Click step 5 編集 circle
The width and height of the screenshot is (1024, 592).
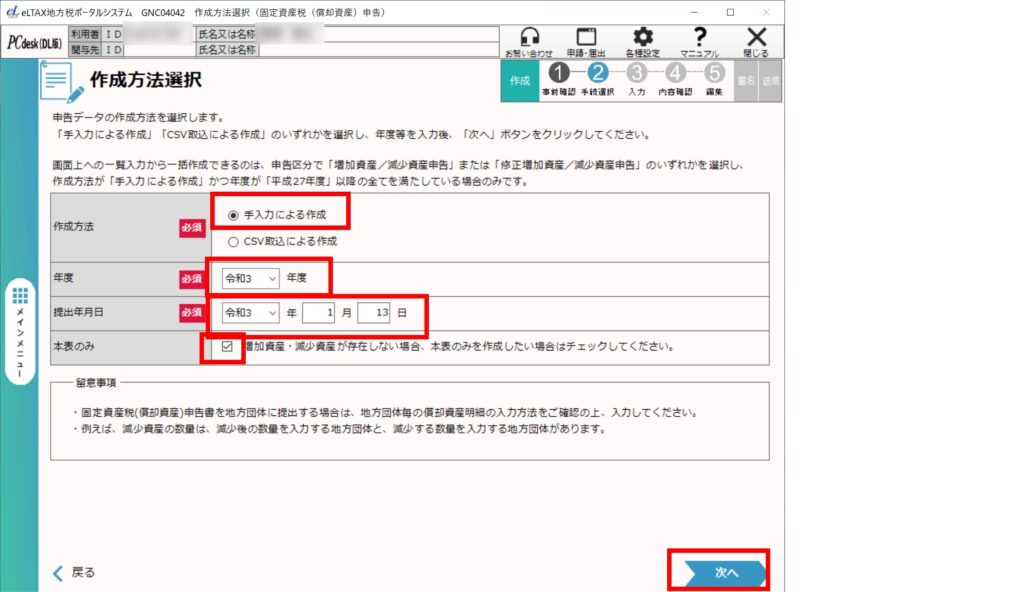[x=714, y=73]
